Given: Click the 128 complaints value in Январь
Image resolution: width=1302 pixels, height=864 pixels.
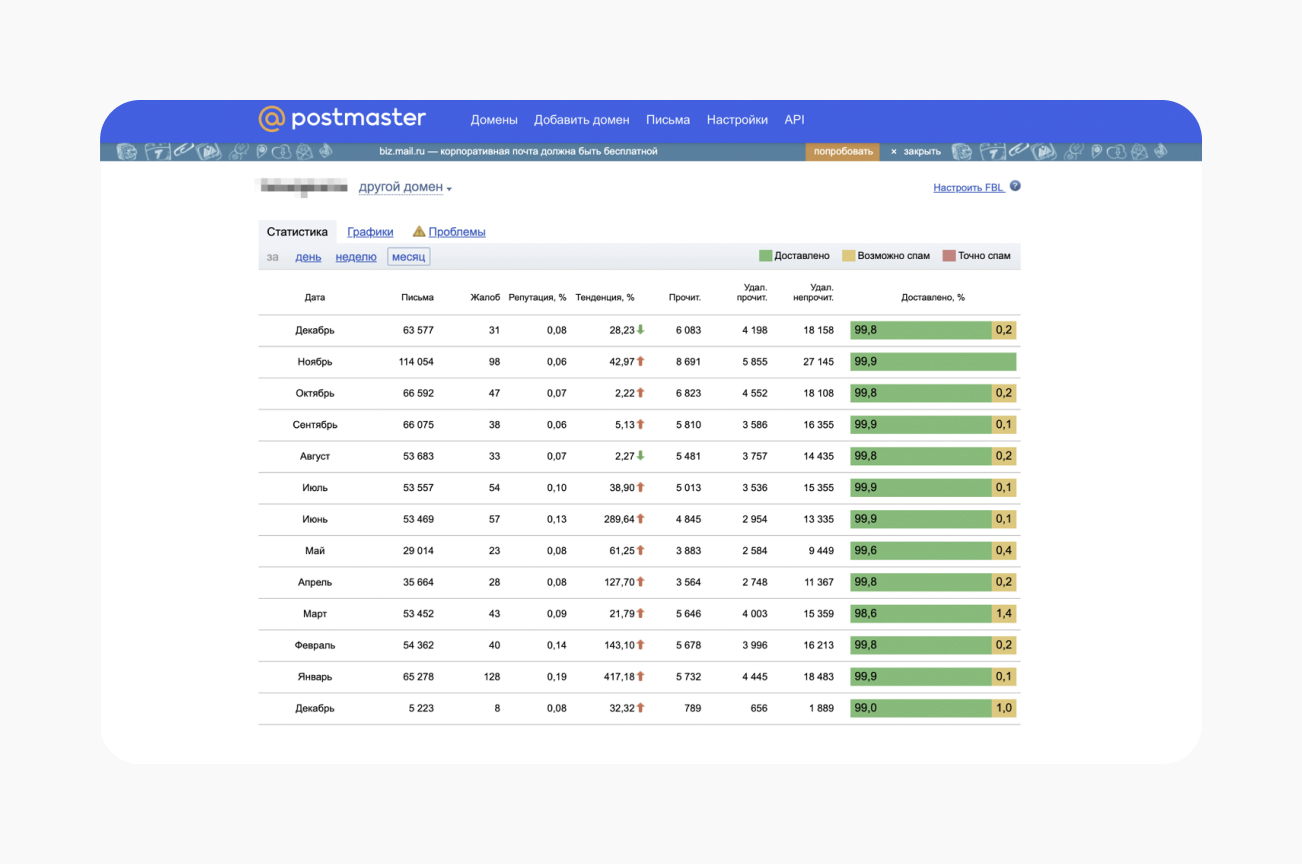Looking at the screenshot, I should click(491, 677).
